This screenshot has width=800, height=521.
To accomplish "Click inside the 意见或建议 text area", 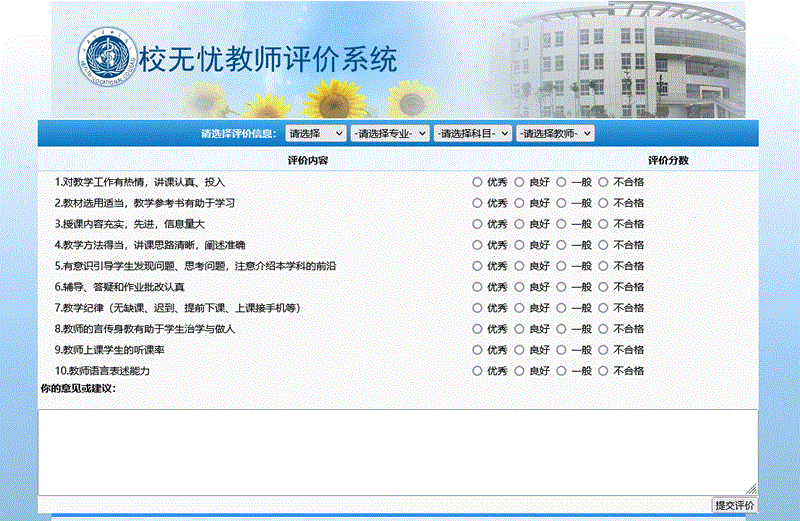I will pos(397,451).
